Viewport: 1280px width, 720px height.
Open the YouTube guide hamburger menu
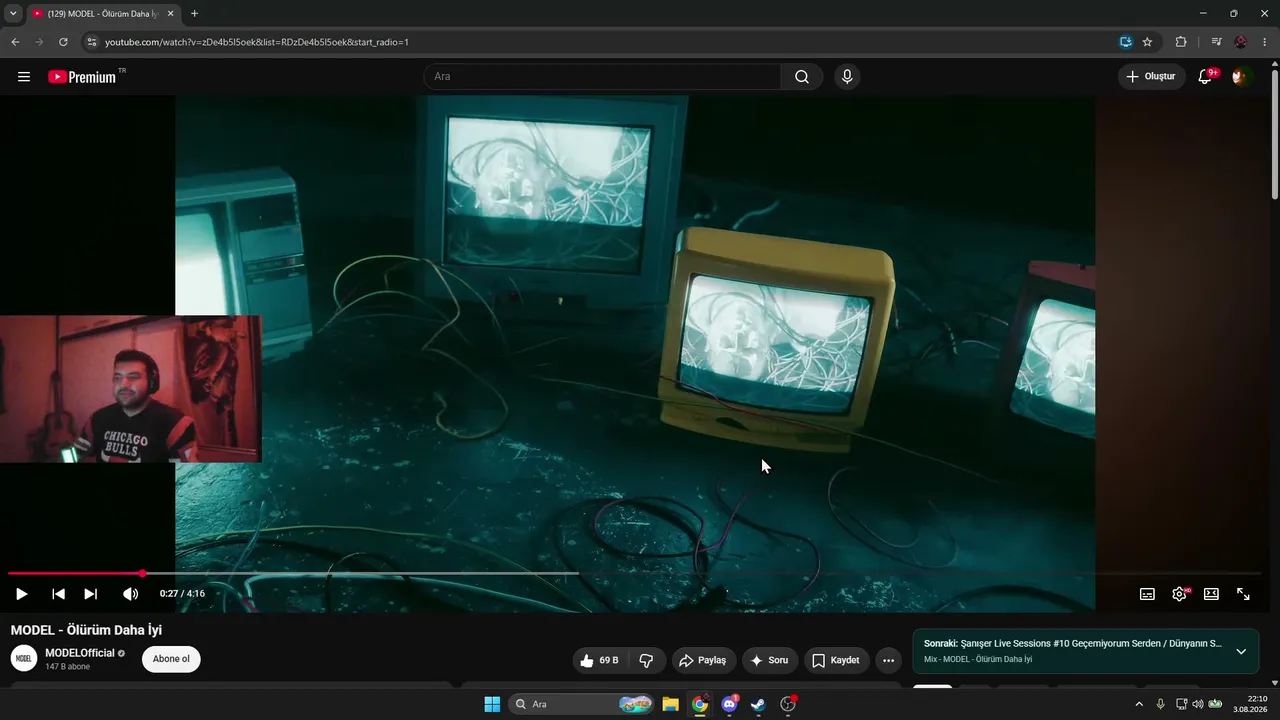click(x=24, y=77)
